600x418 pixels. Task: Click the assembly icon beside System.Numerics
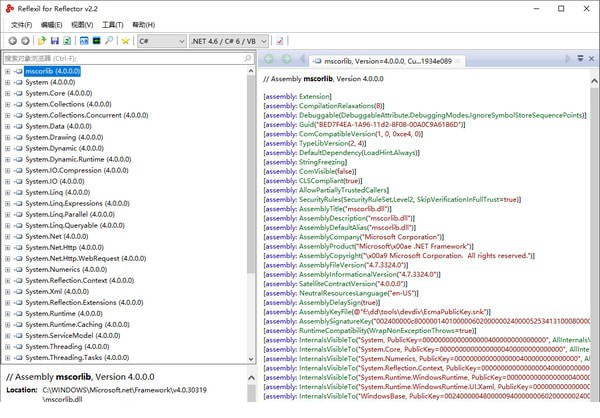point(18,269)
